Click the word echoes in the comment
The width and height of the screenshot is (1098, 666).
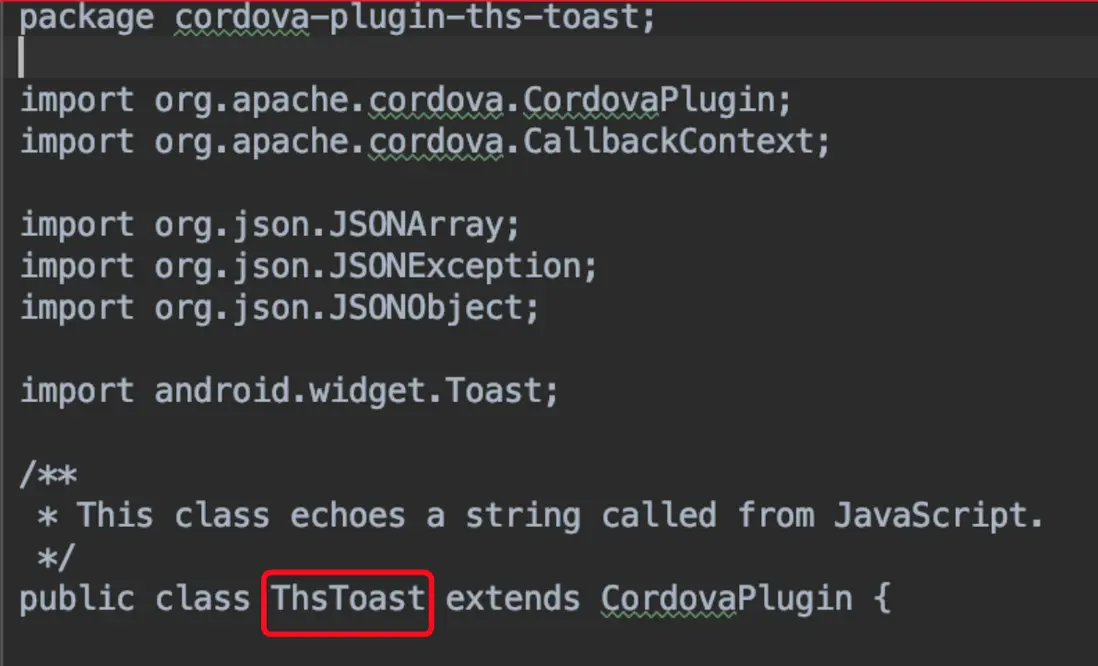347,516
